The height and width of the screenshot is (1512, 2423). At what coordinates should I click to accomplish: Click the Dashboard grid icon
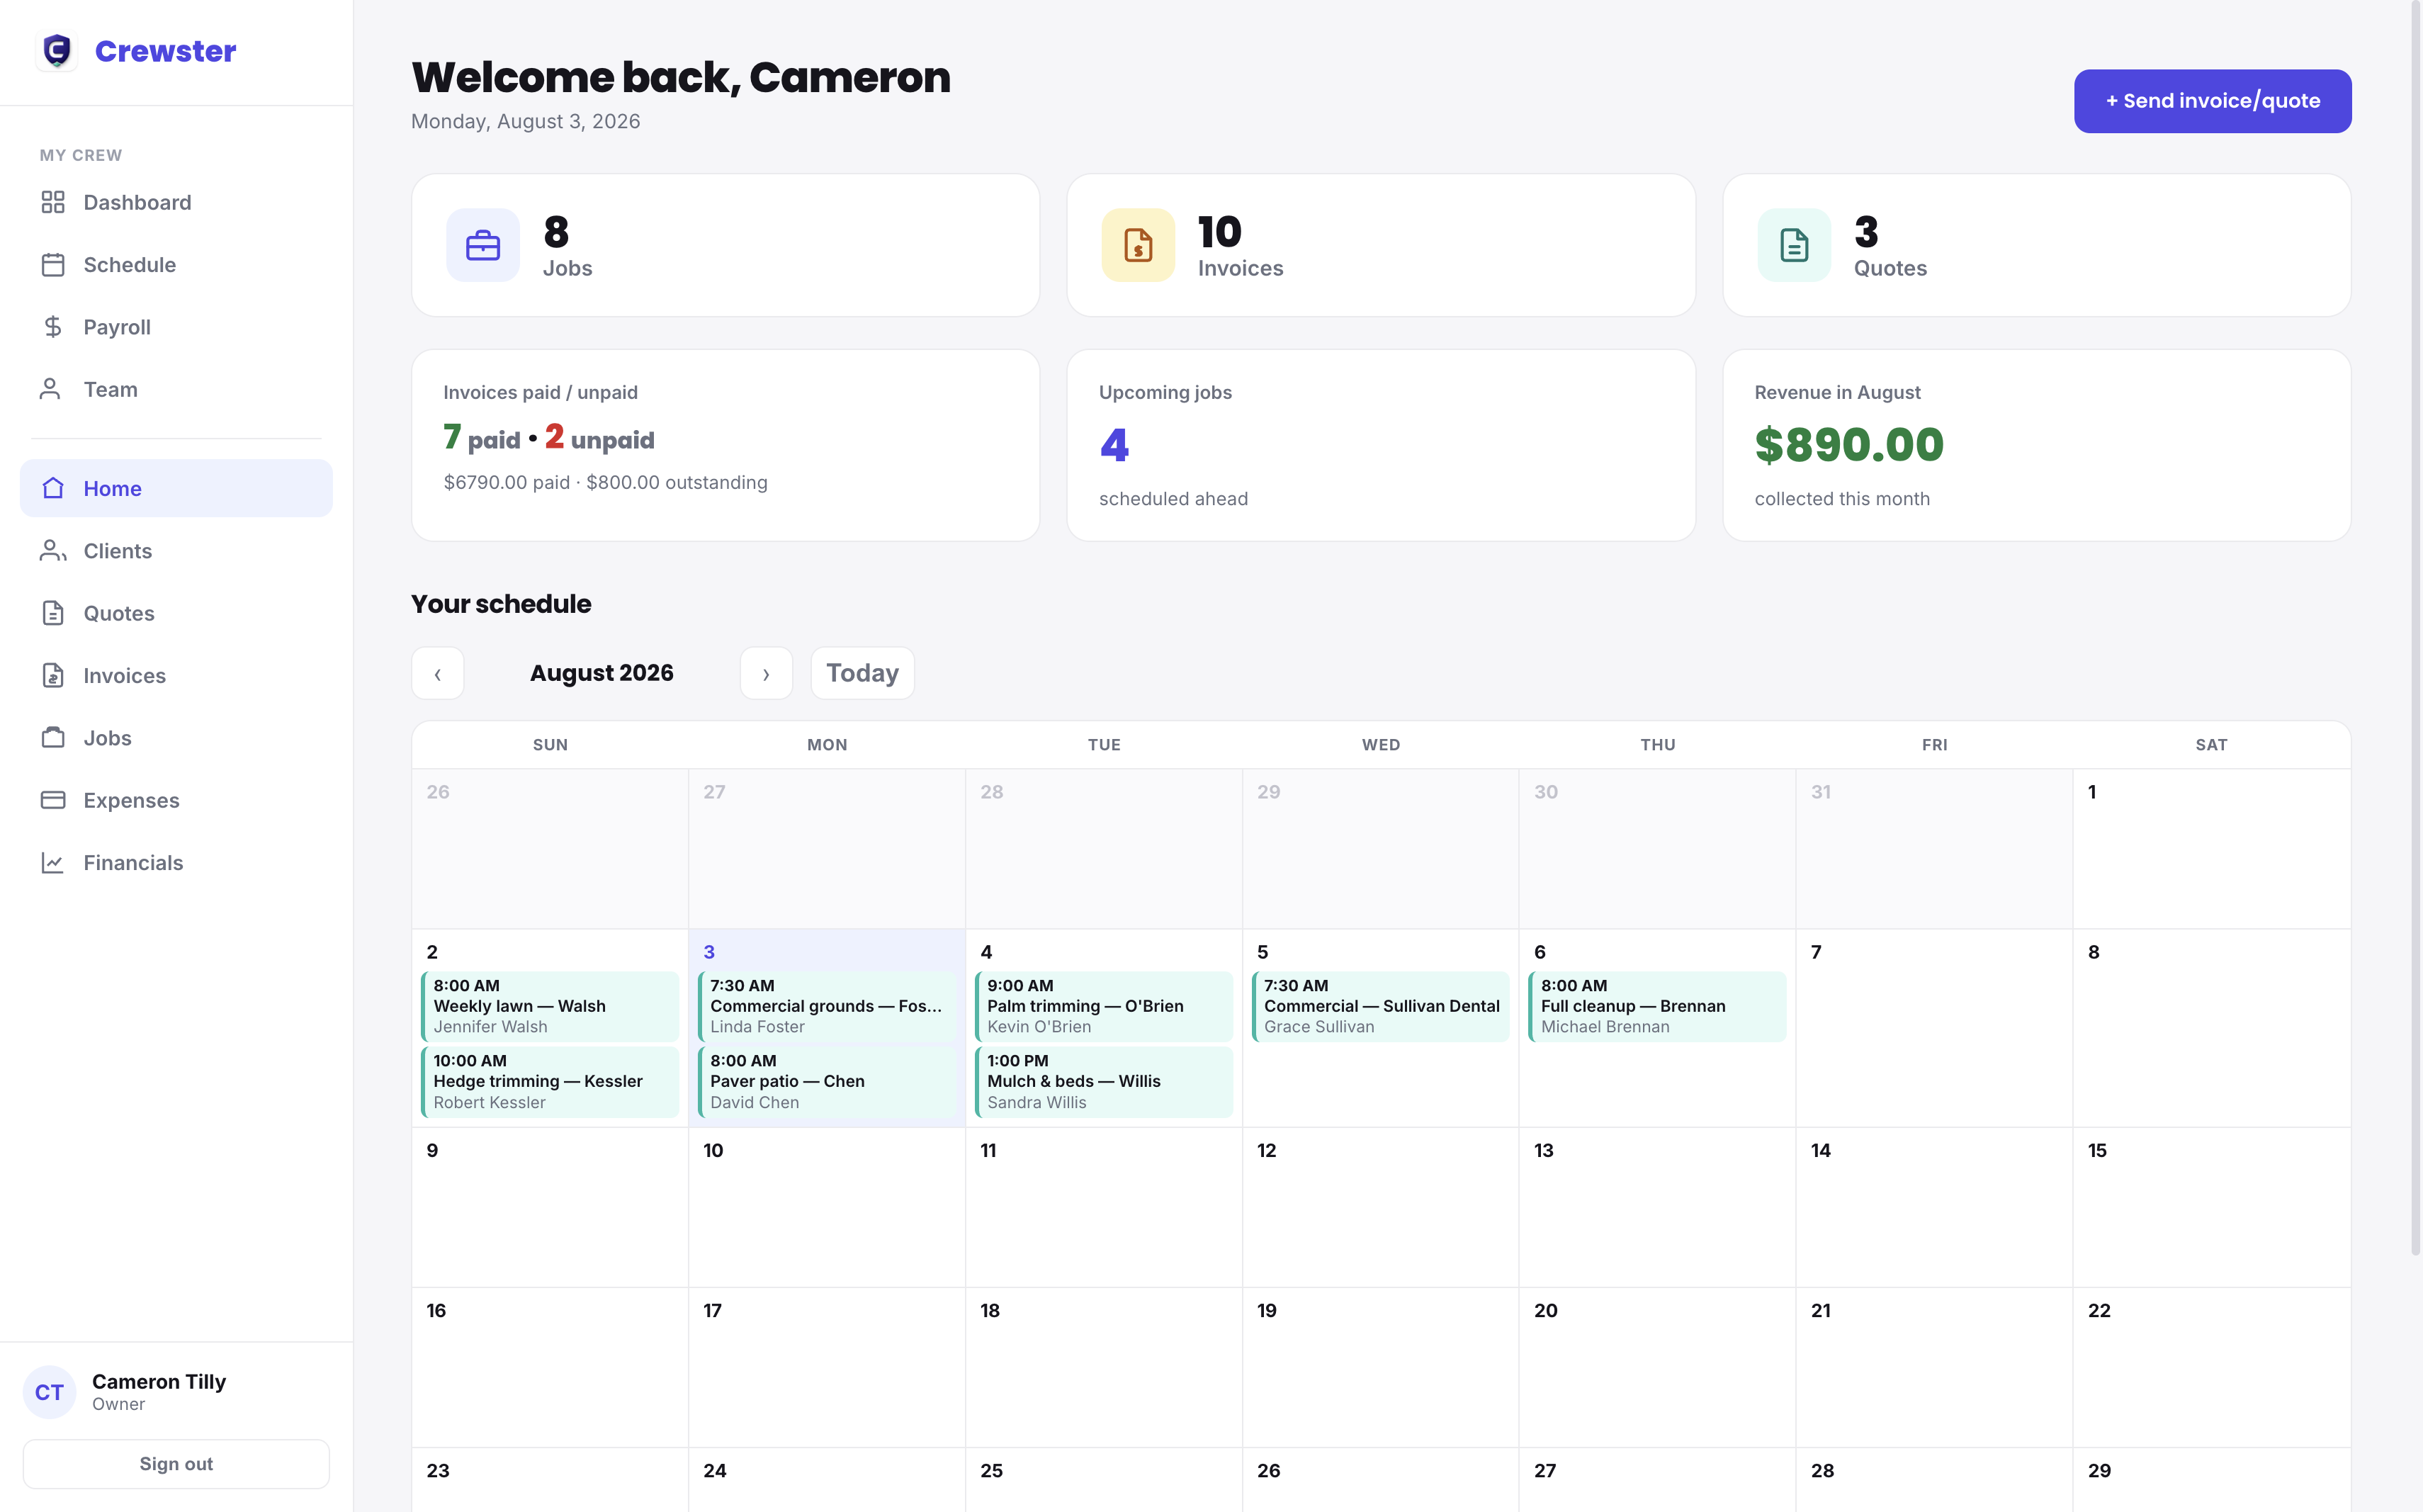pyautogui.click(x=53, y=202)
